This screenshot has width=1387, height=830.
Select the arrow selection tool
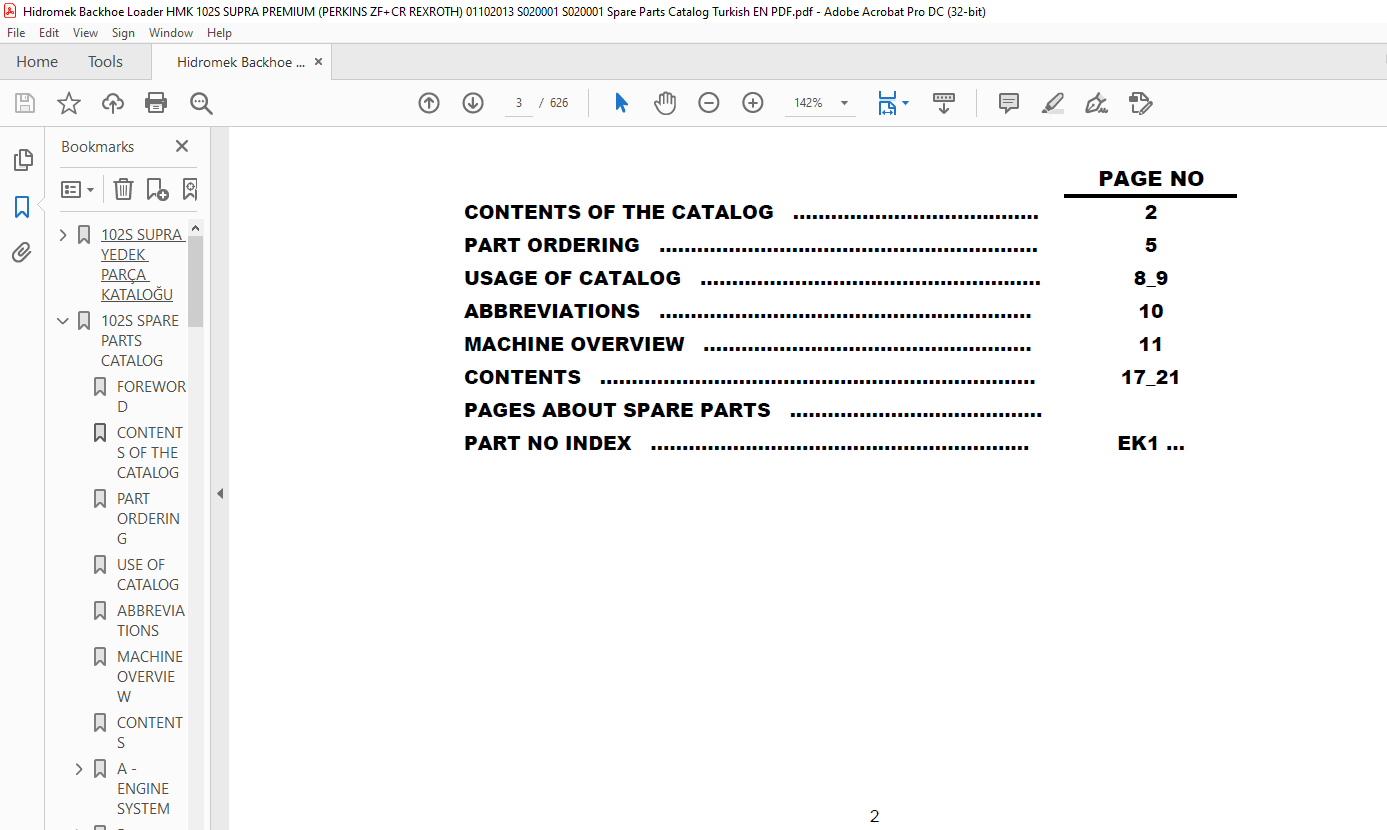621,103
